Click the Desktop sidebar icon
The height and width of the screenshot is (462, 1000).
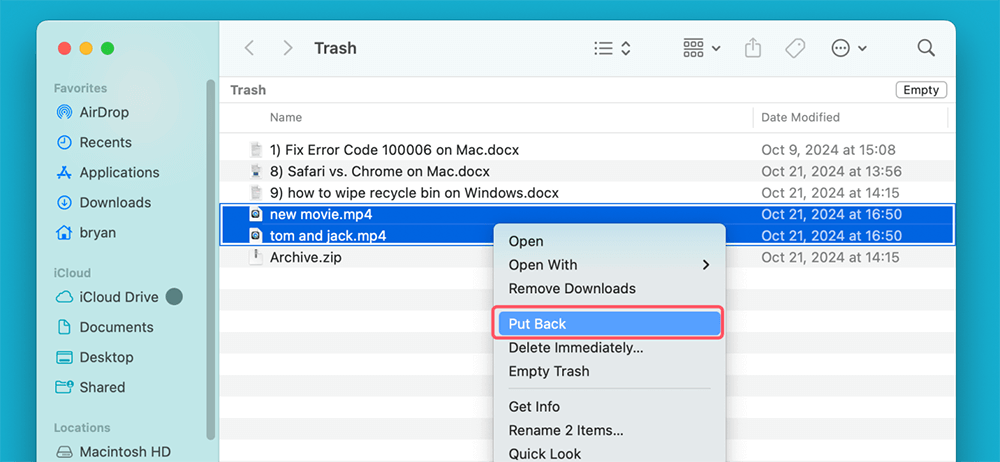pos(64,357)
